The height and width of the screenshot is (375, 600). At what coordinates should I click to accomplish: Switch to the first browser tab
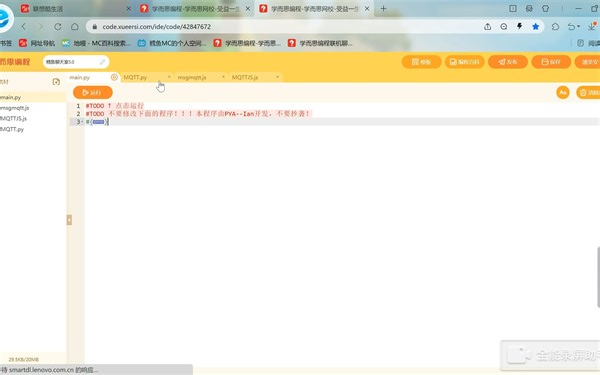(75, 8)
